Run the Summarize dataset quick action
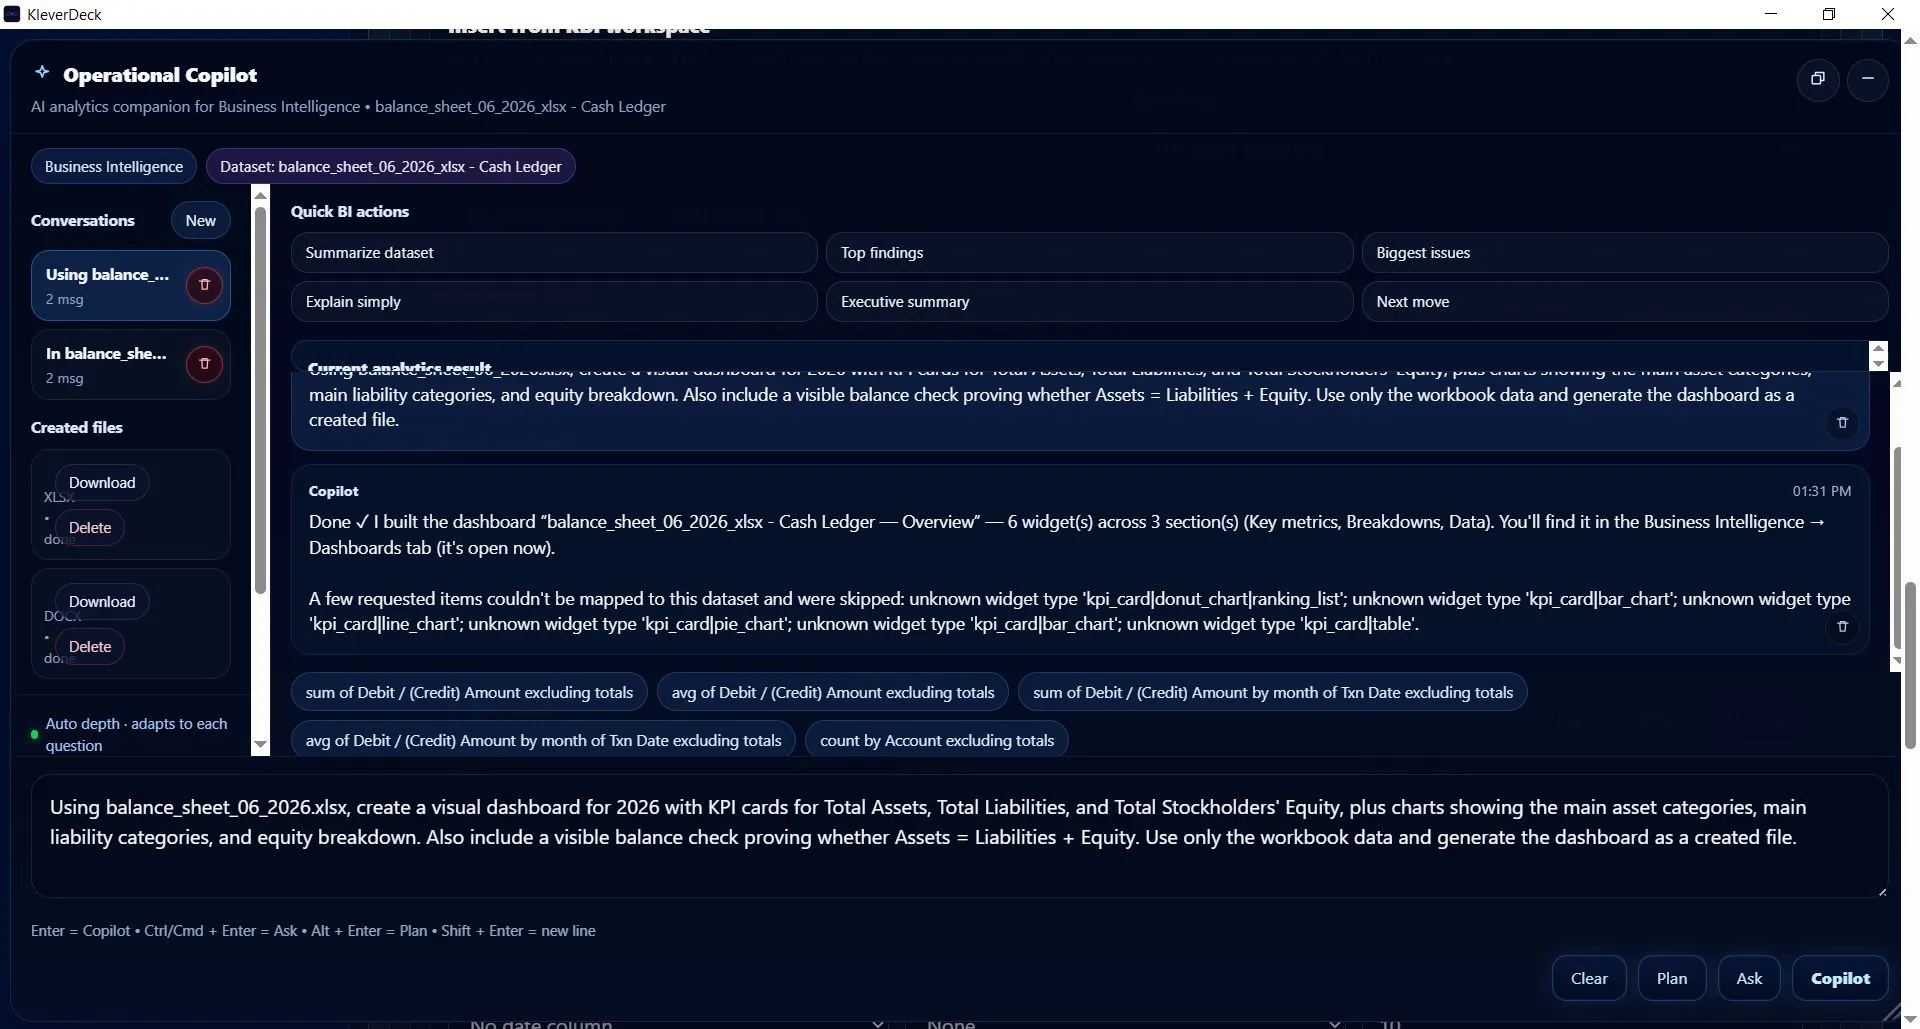 pos(554,253)
